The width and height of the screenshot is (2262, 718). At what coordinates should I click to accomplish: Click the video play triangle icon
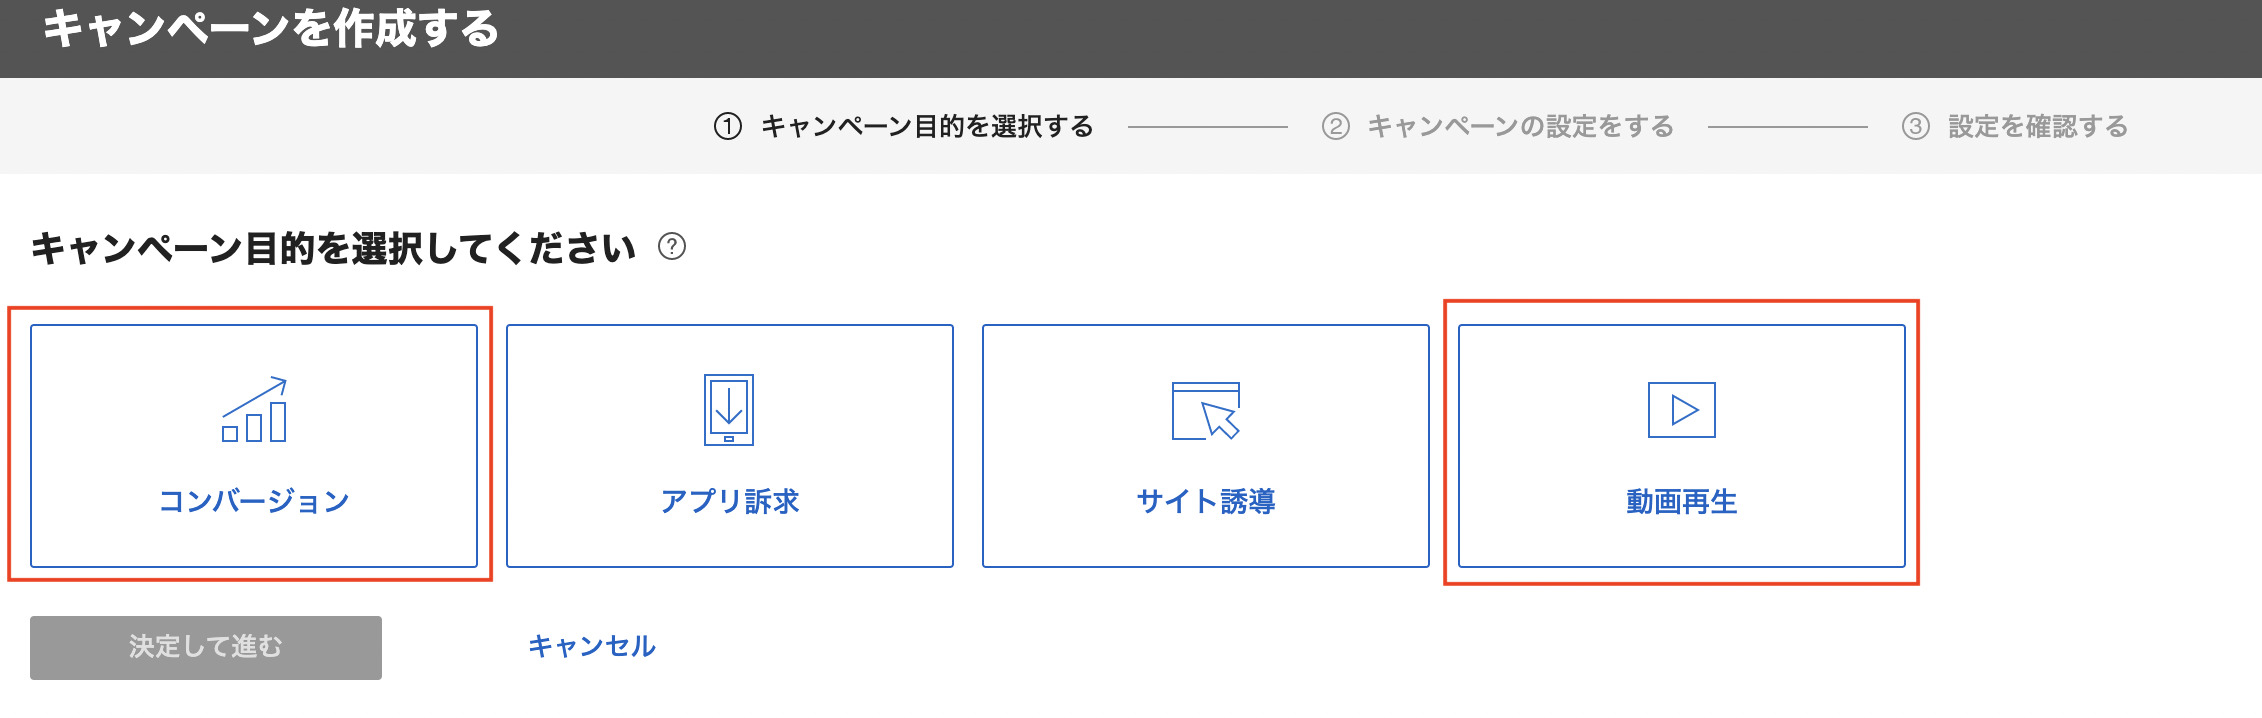(1681, 410)
